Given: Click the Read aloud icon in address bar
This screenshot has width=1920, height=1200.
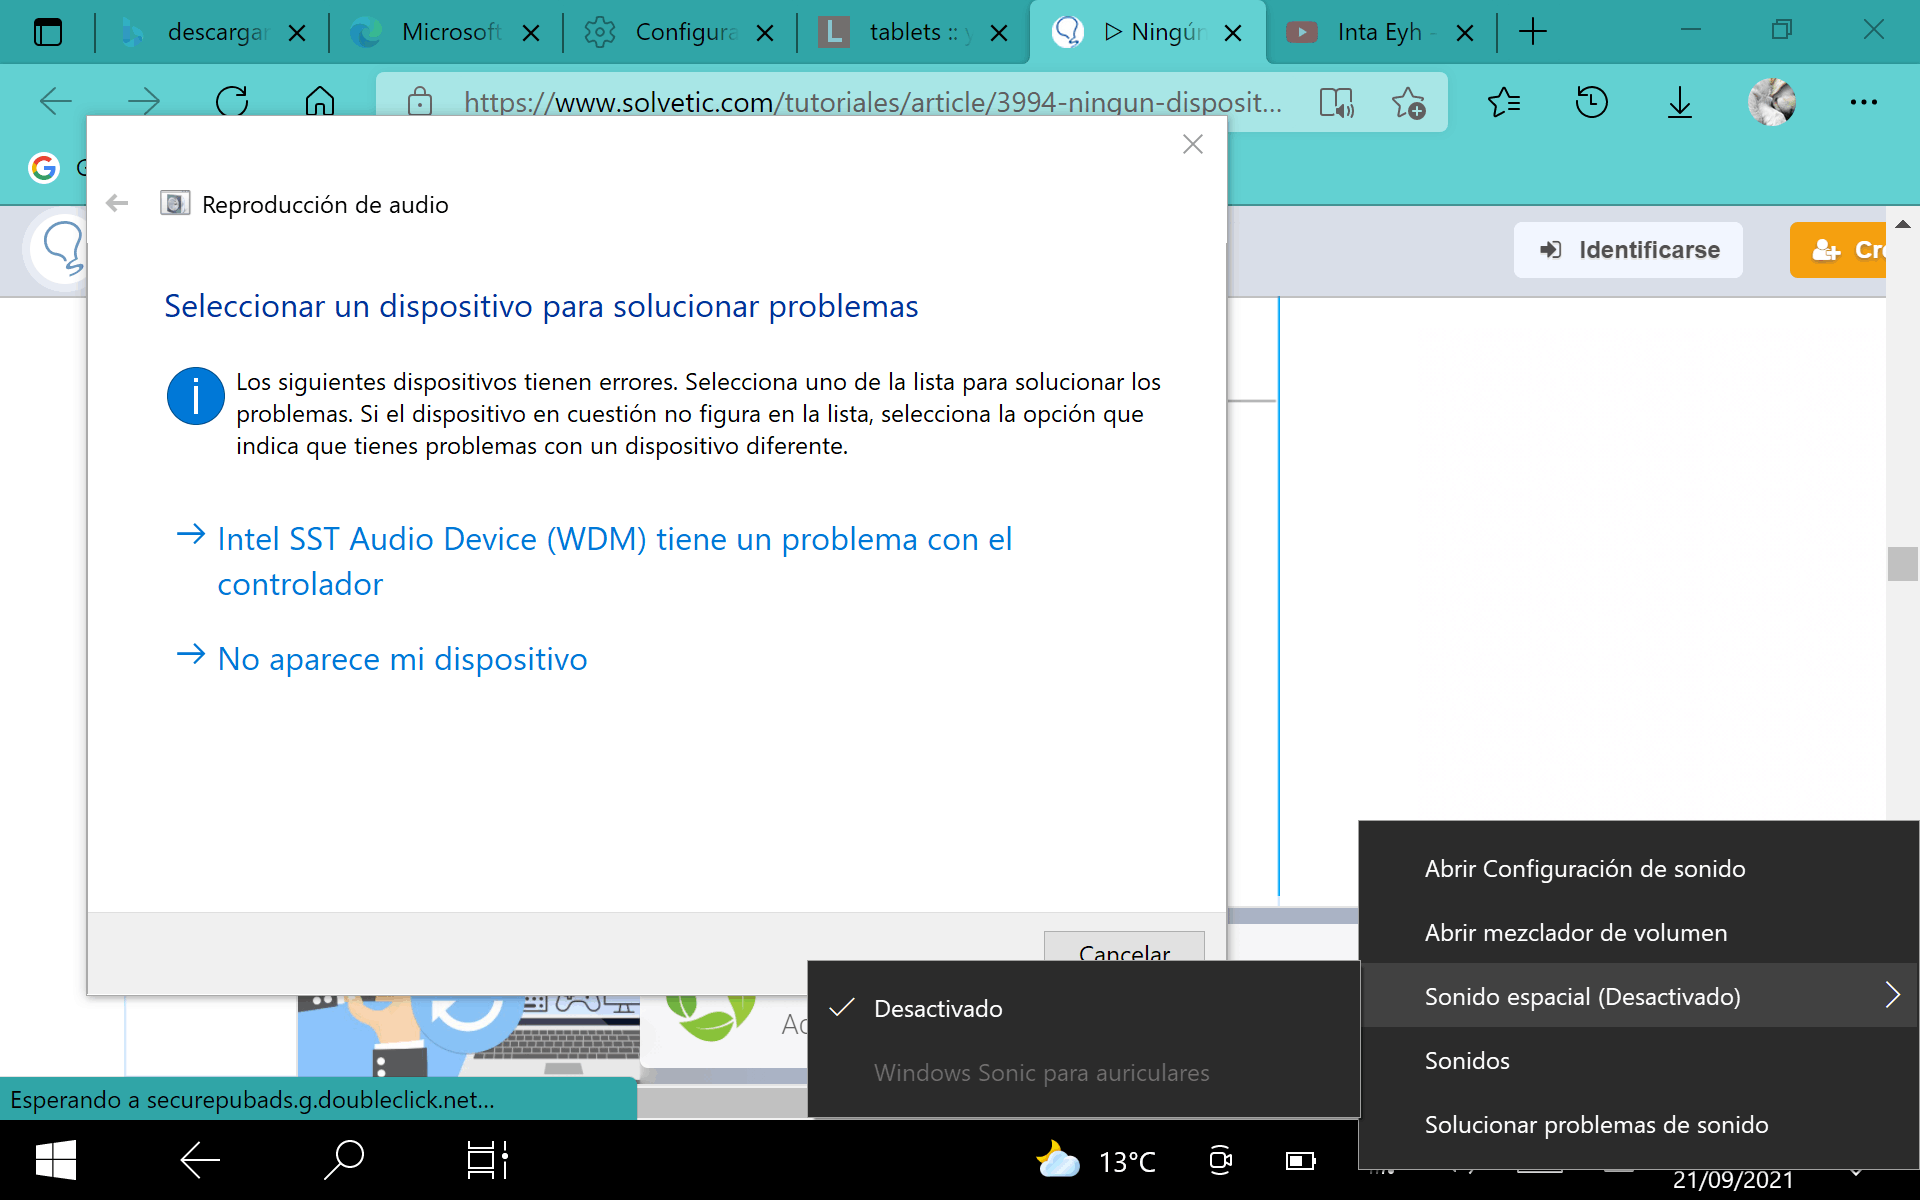Looking at the screenshot, I should tap(1336, 102).
